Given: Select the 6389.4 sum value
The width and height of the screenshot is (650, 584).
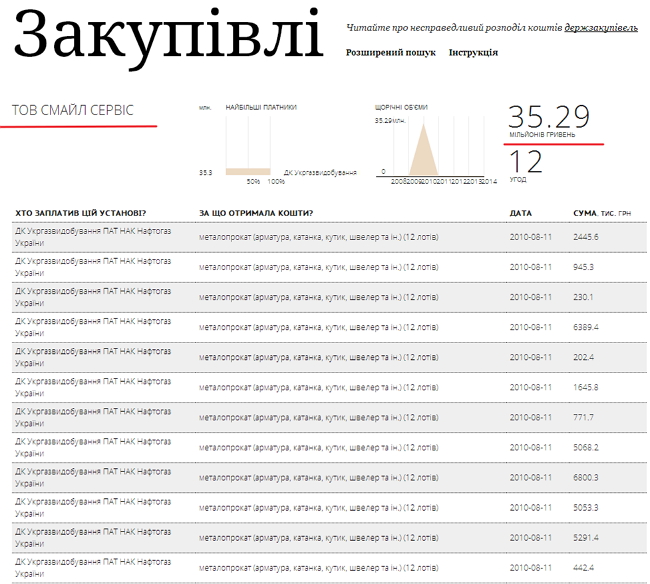Looking at the screenshot, I should (x=585, y=327).
